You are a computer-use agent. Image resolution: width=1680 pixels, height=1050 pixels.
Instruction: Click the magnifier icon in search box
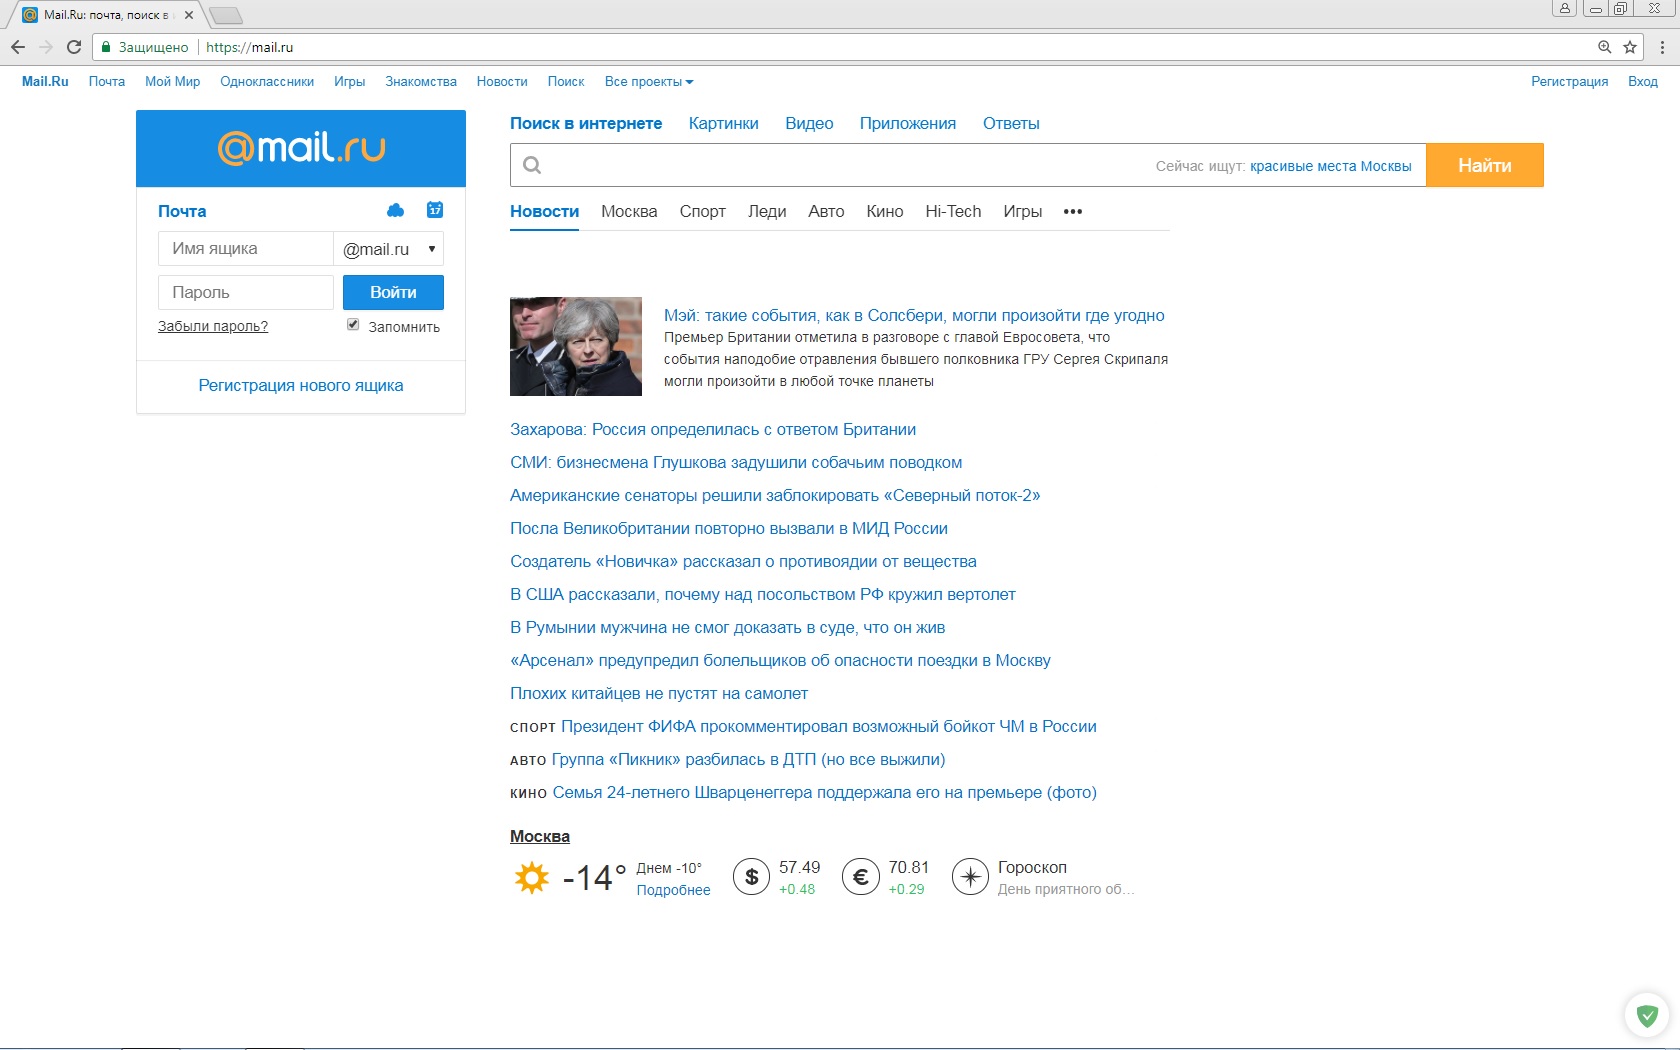click(532, 166)
